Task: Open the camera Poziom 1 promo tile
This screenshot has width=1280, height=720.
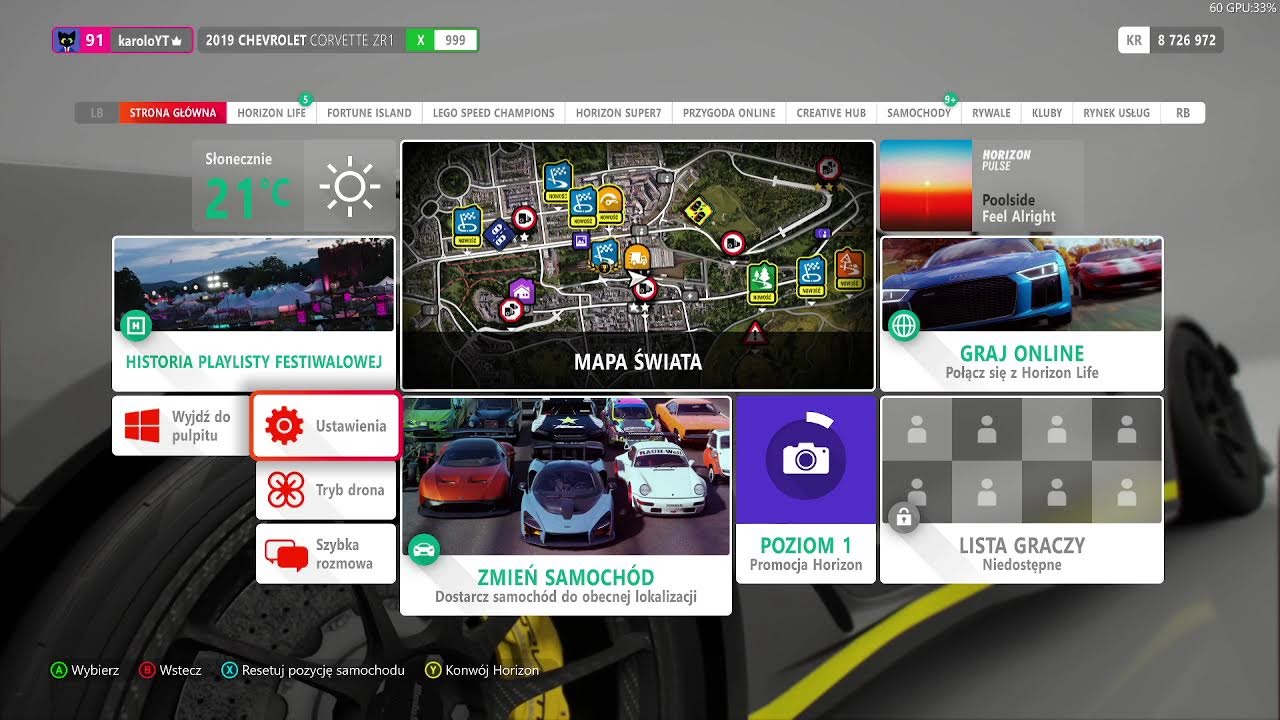Action: (806, 489)
